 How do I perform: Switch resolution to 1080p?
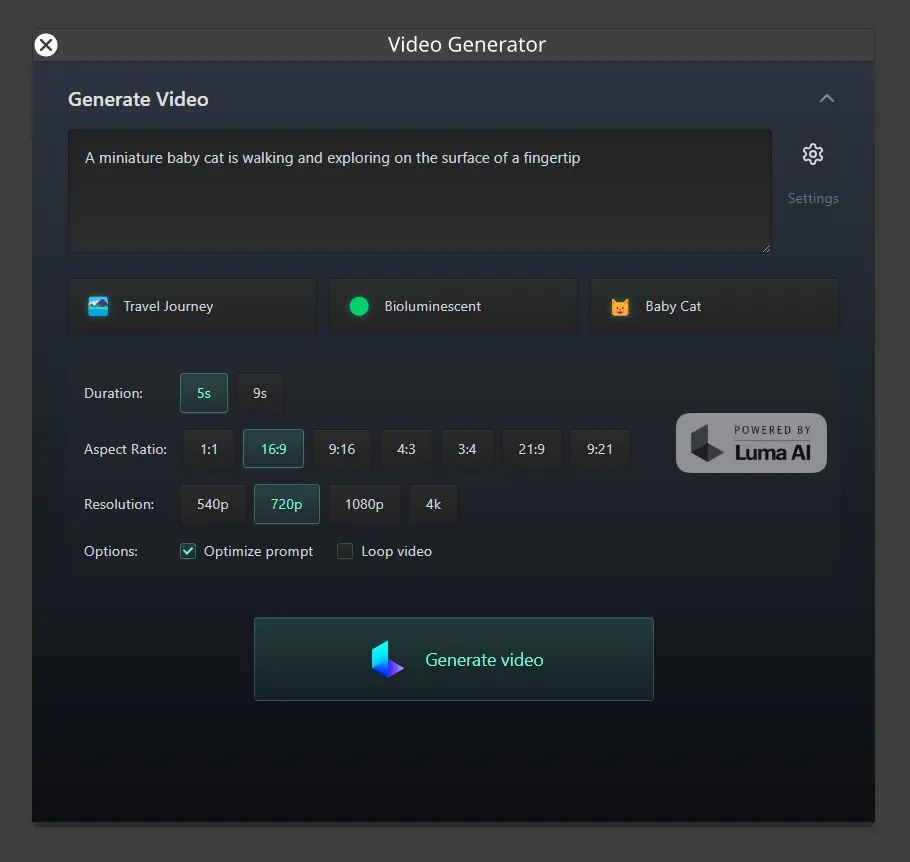[364, 504]
